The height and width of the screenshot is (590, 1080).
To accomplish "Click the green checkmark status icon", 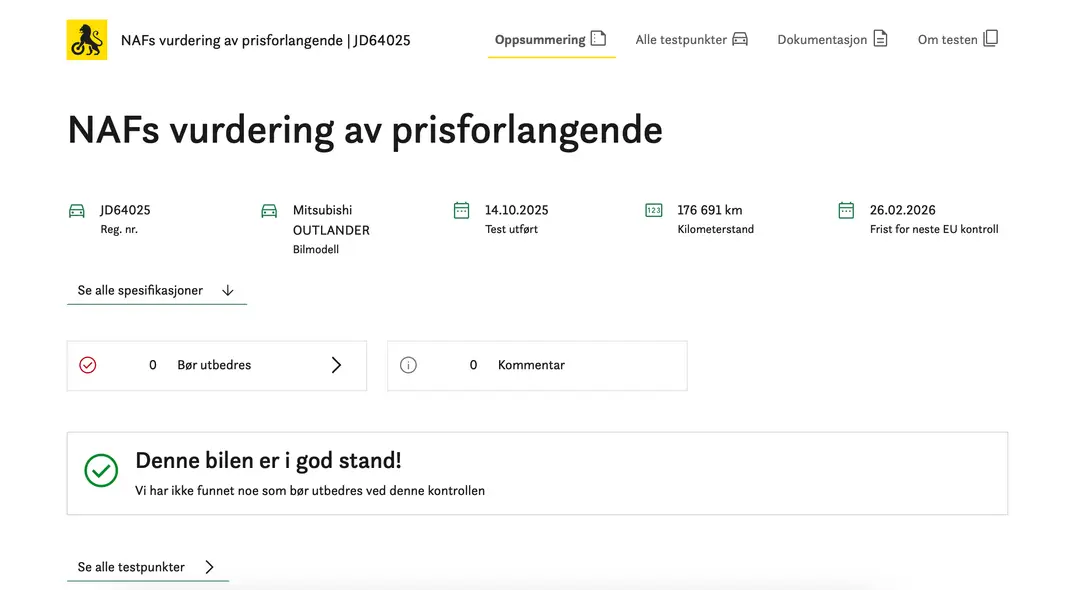I will click(x=101, y=471).
